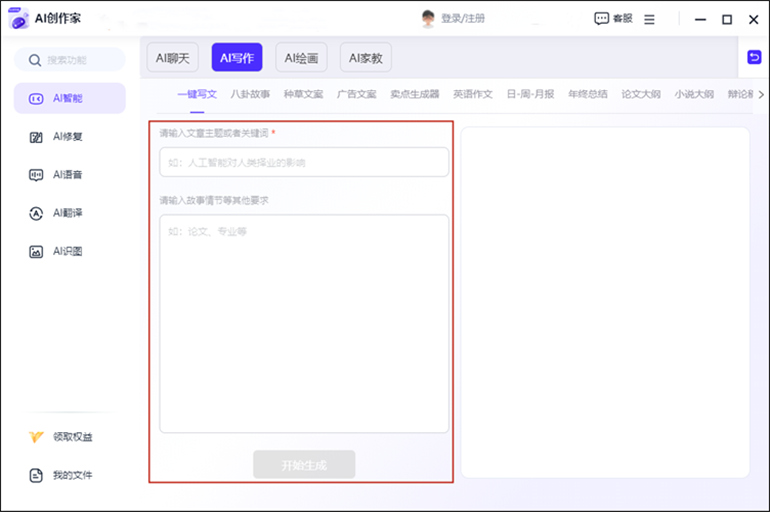Viewport: 770px width, 512px height.
Task: Click the search magnifier icon
Action: coord(34,60)
